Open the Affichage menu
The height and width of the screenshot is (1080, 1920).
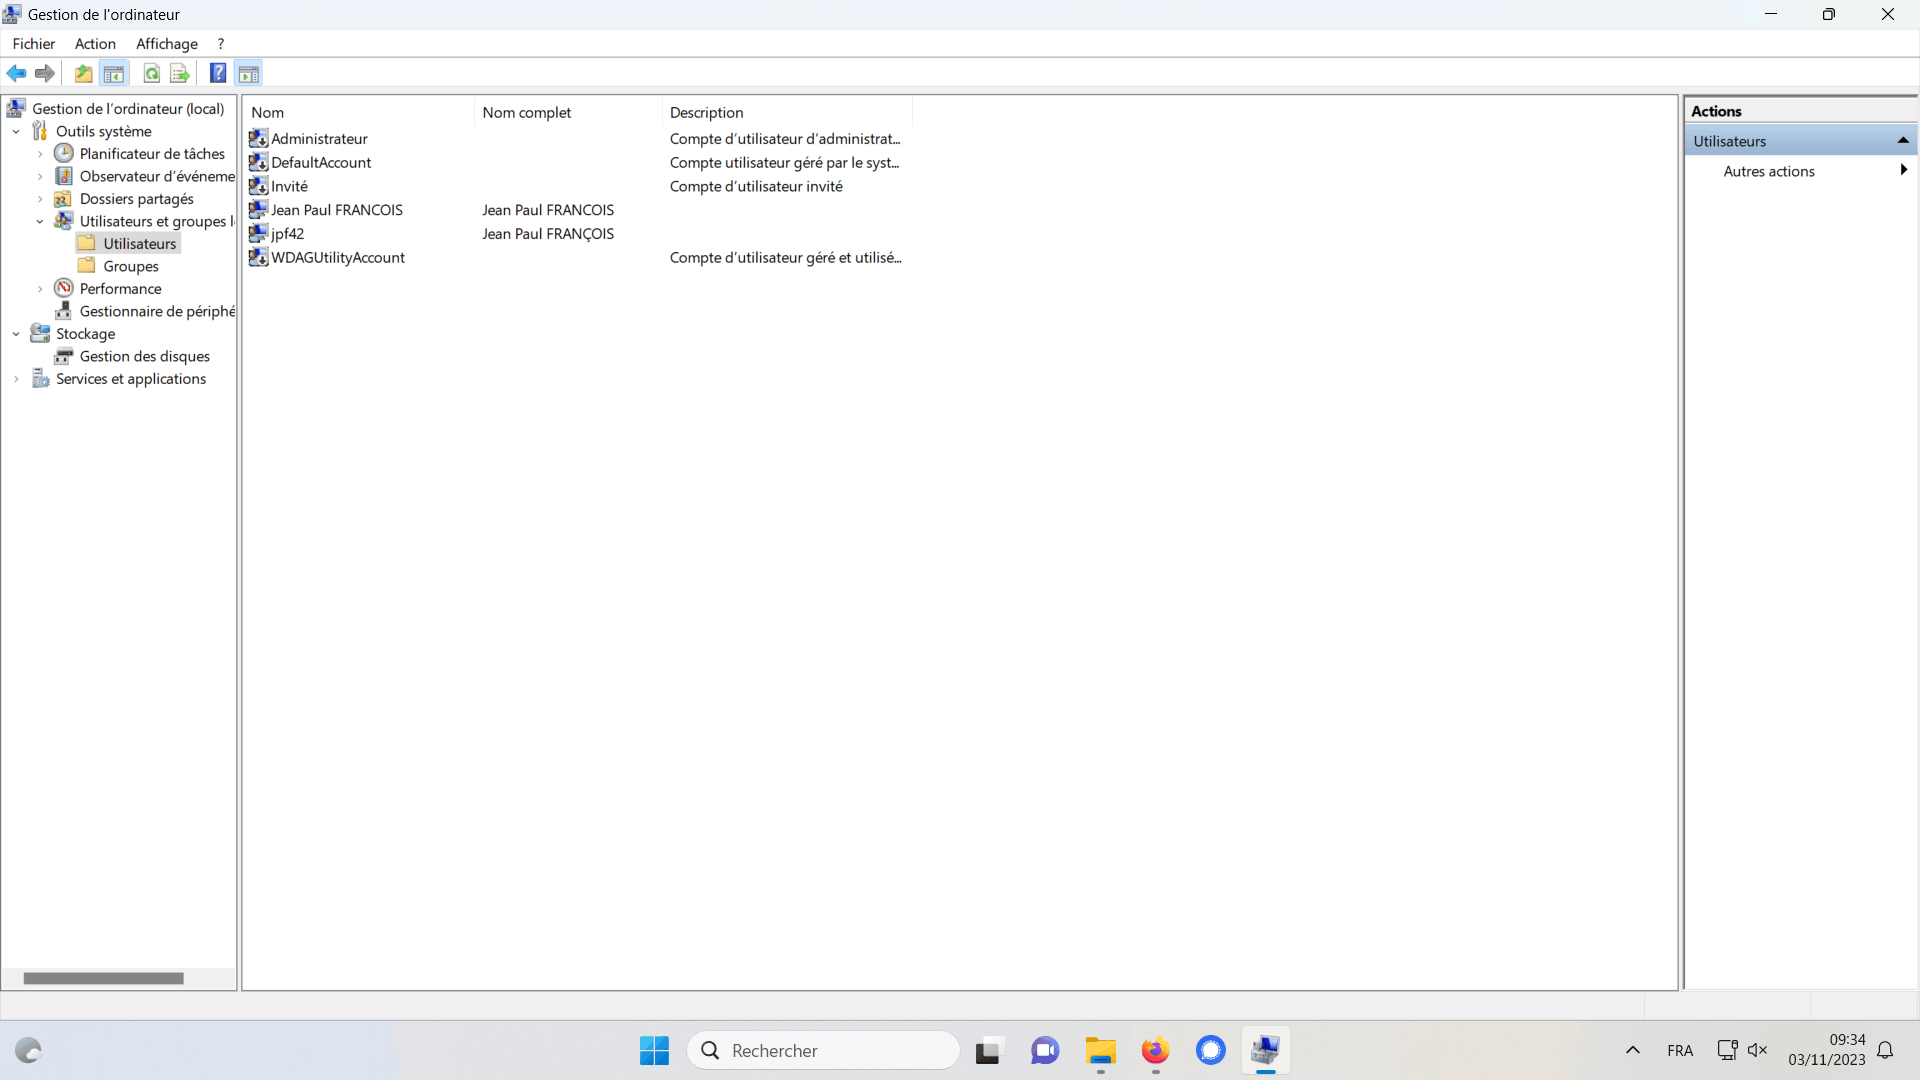coord(166,44)
